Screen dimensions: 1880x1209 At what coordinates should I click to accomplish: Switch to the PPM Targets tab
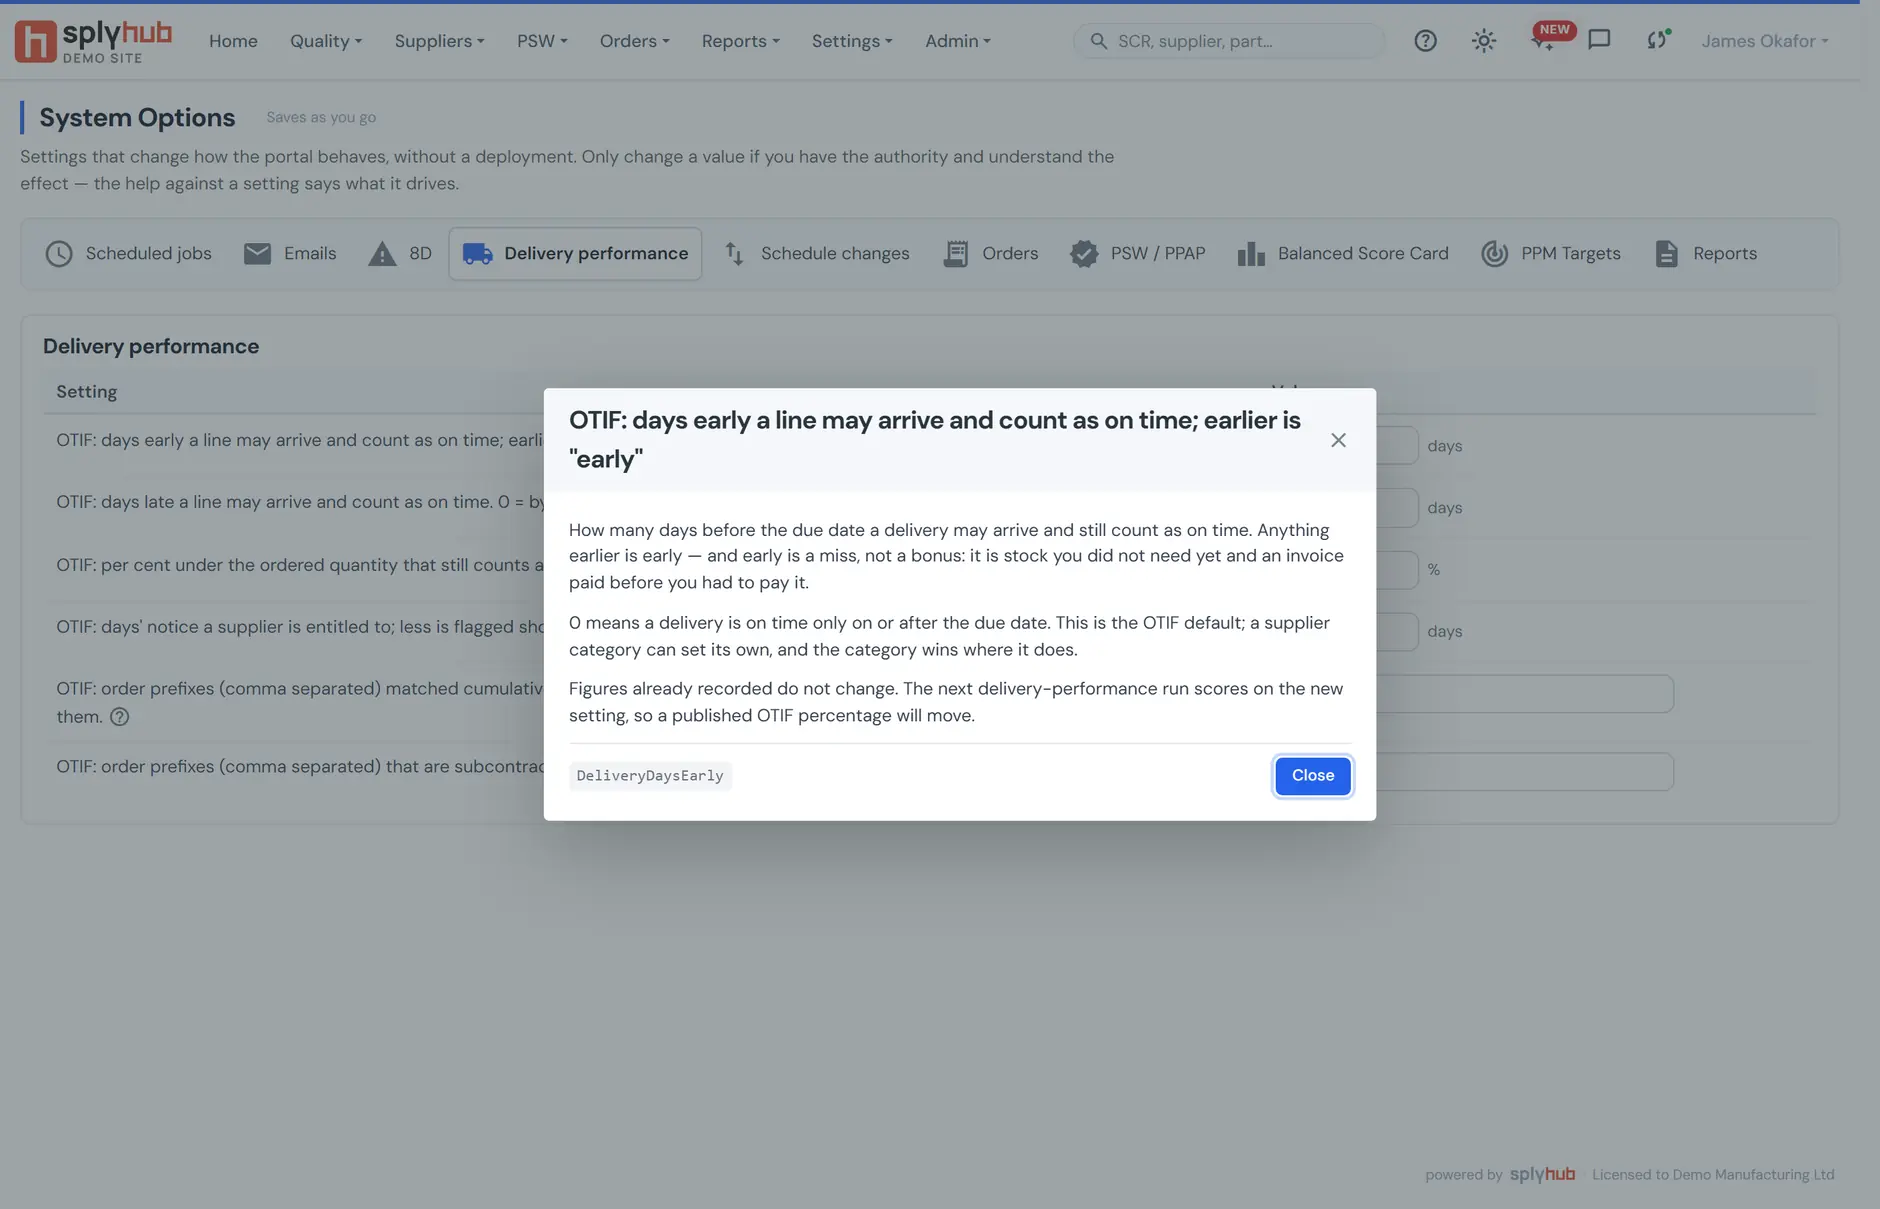(x=1551, y=254)
